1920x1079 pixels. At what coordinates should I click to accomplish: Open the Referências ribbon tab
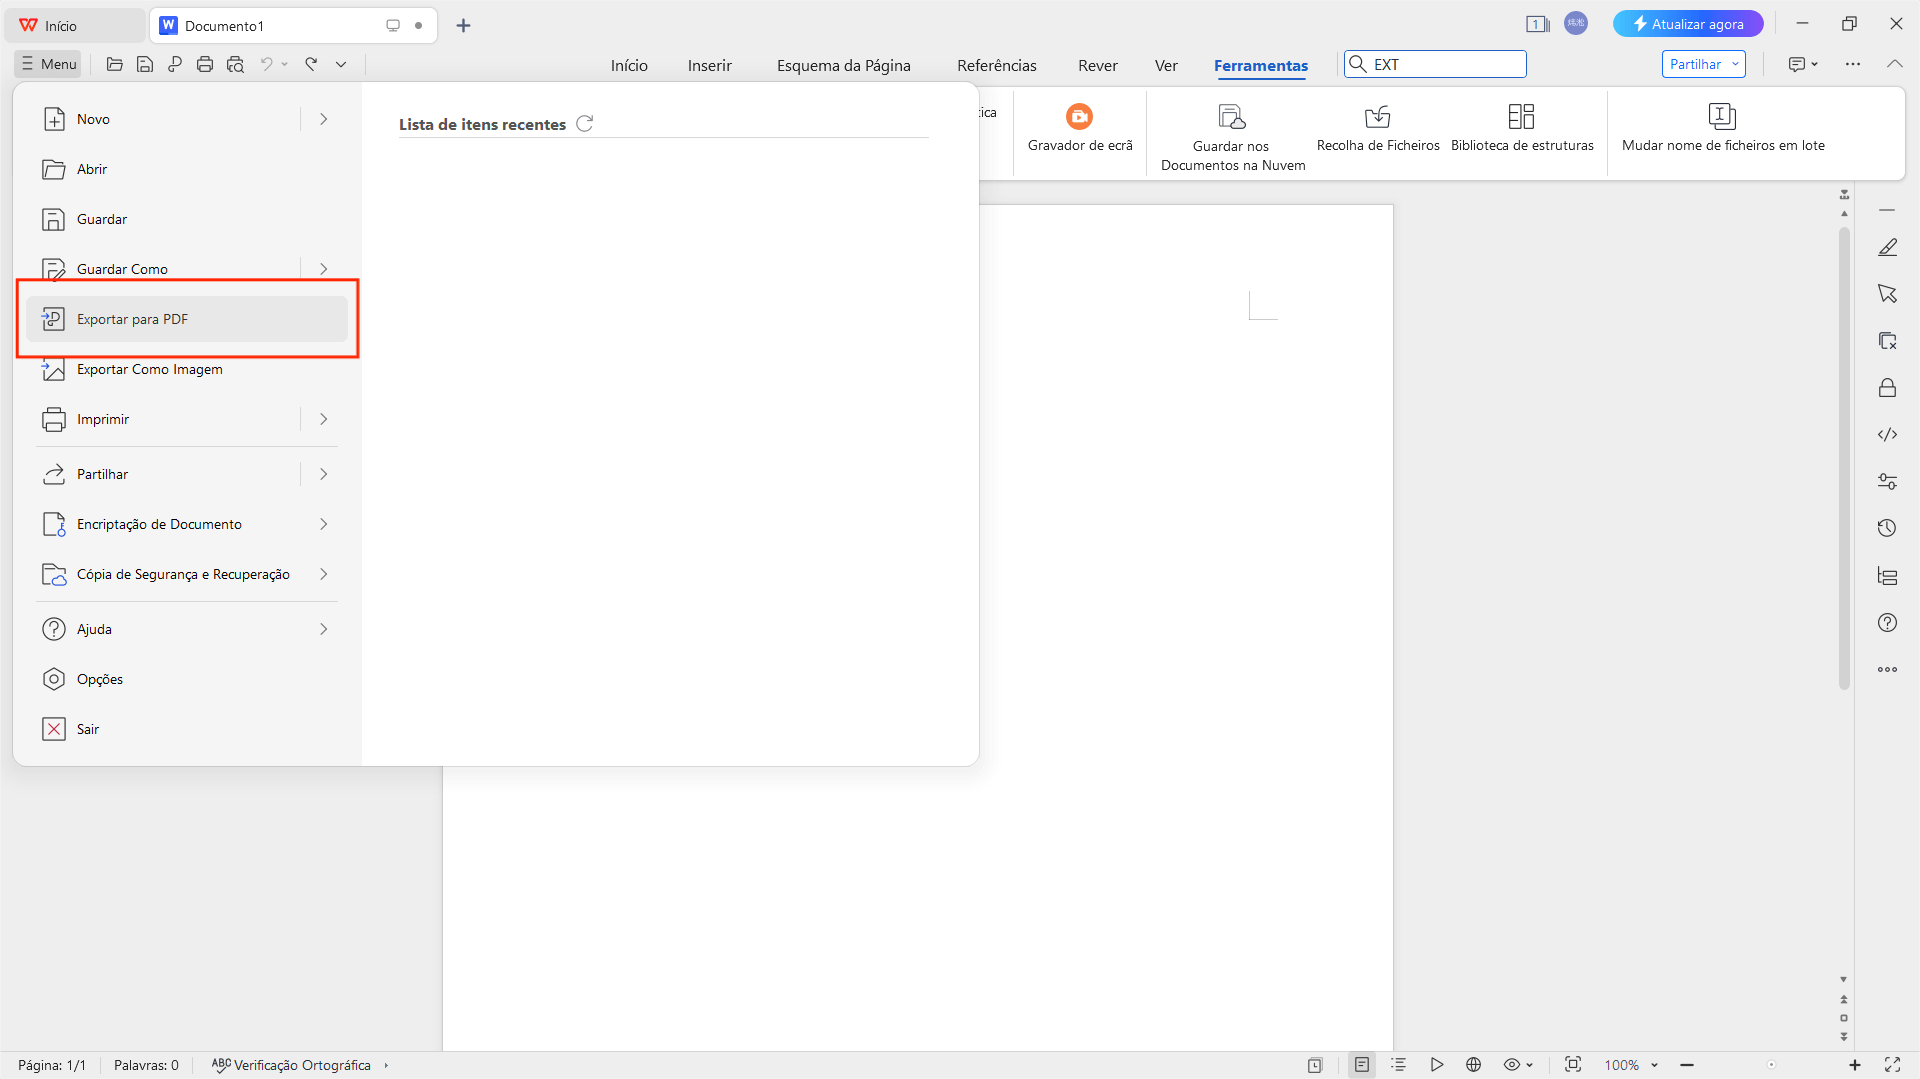[996, 65]
